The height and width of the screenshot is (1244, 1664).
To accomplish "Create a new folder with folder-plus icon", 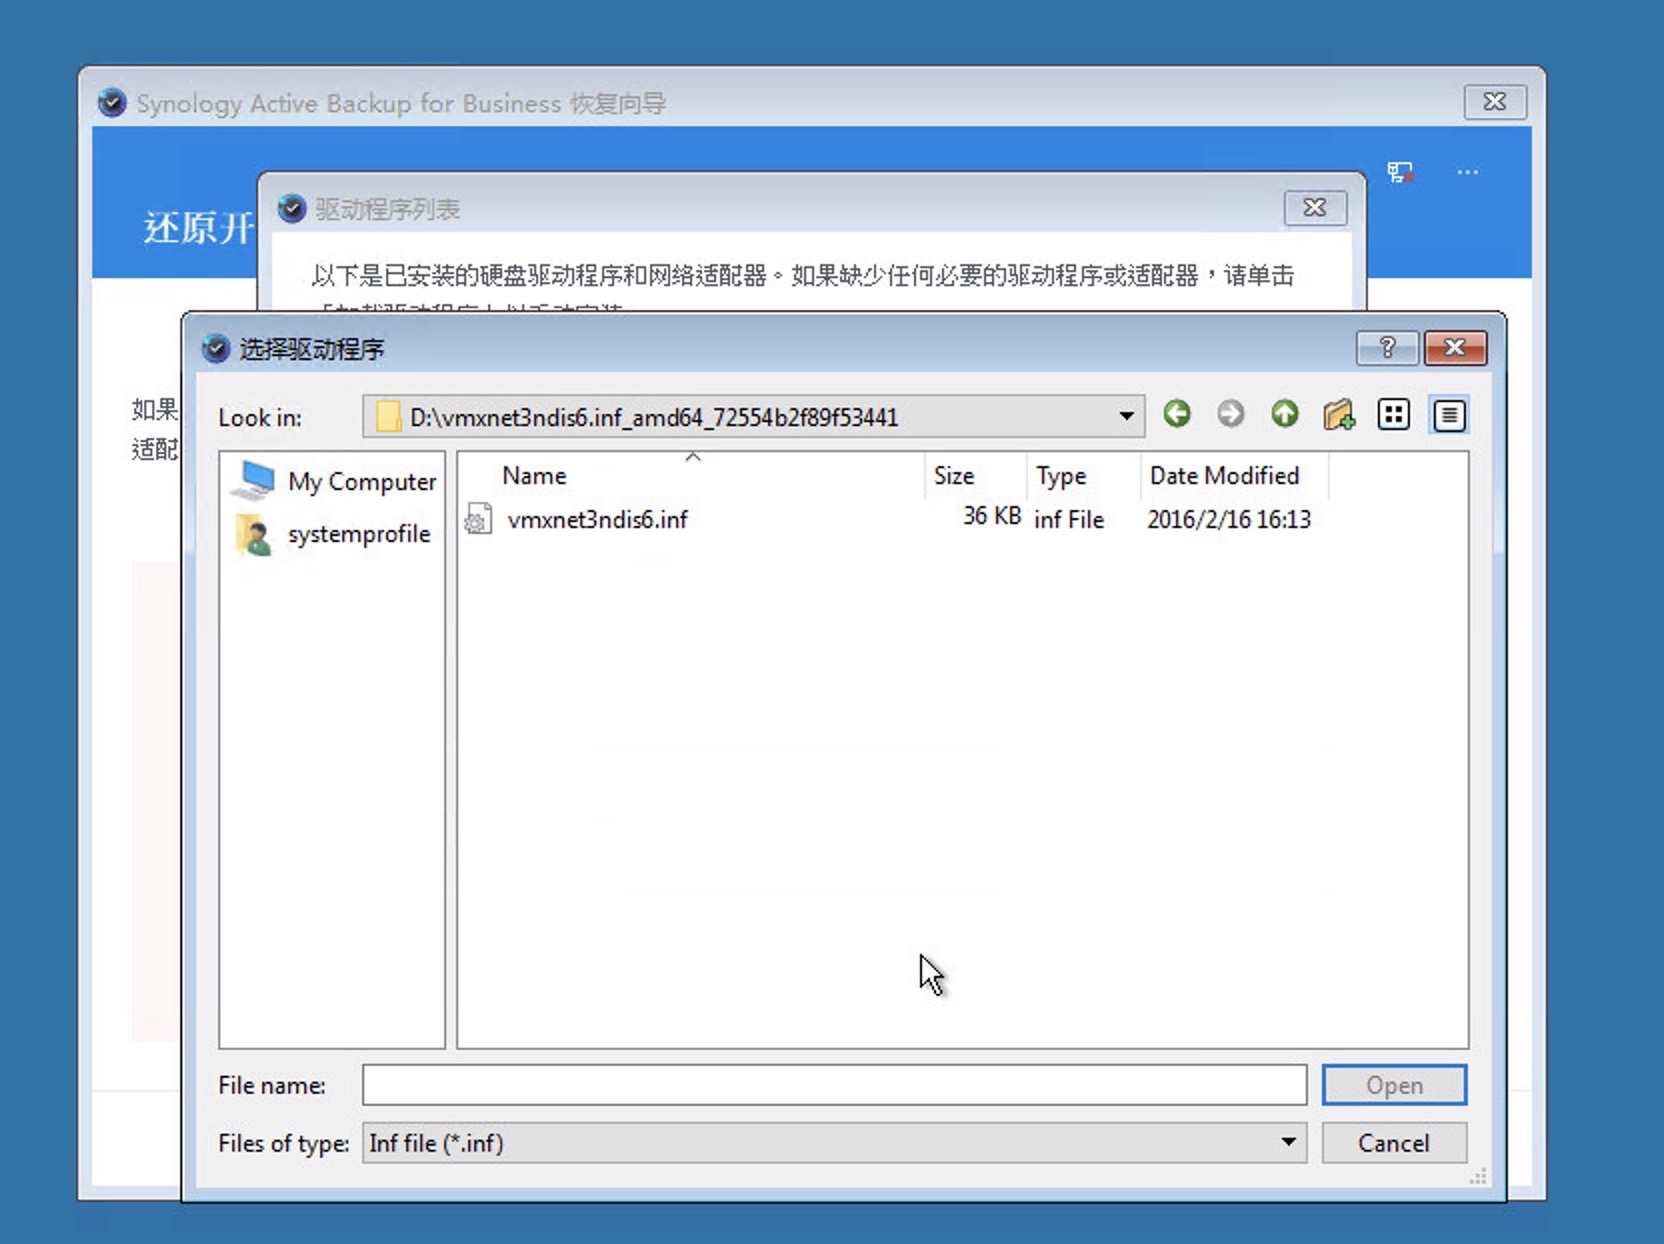I will pyautogui.click(x=1339, y=414).
